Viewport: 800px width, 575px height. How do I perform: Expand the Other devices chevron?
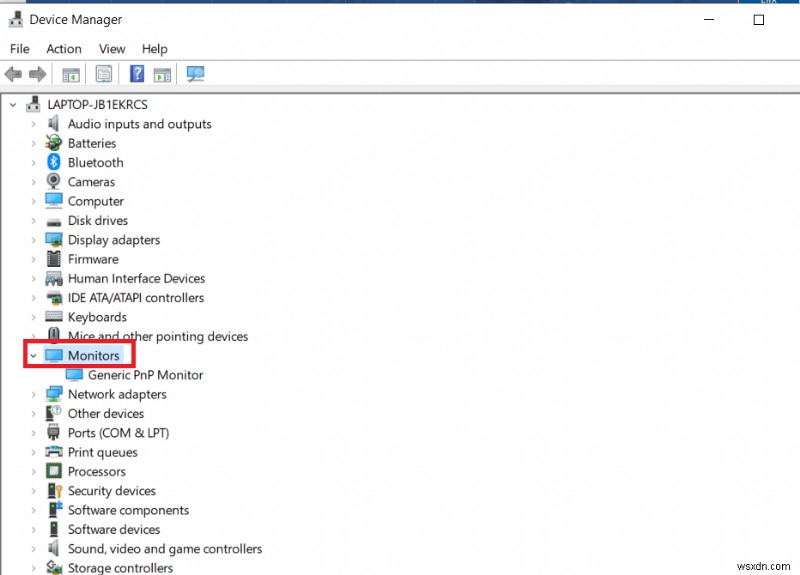(x=34, y=413)
